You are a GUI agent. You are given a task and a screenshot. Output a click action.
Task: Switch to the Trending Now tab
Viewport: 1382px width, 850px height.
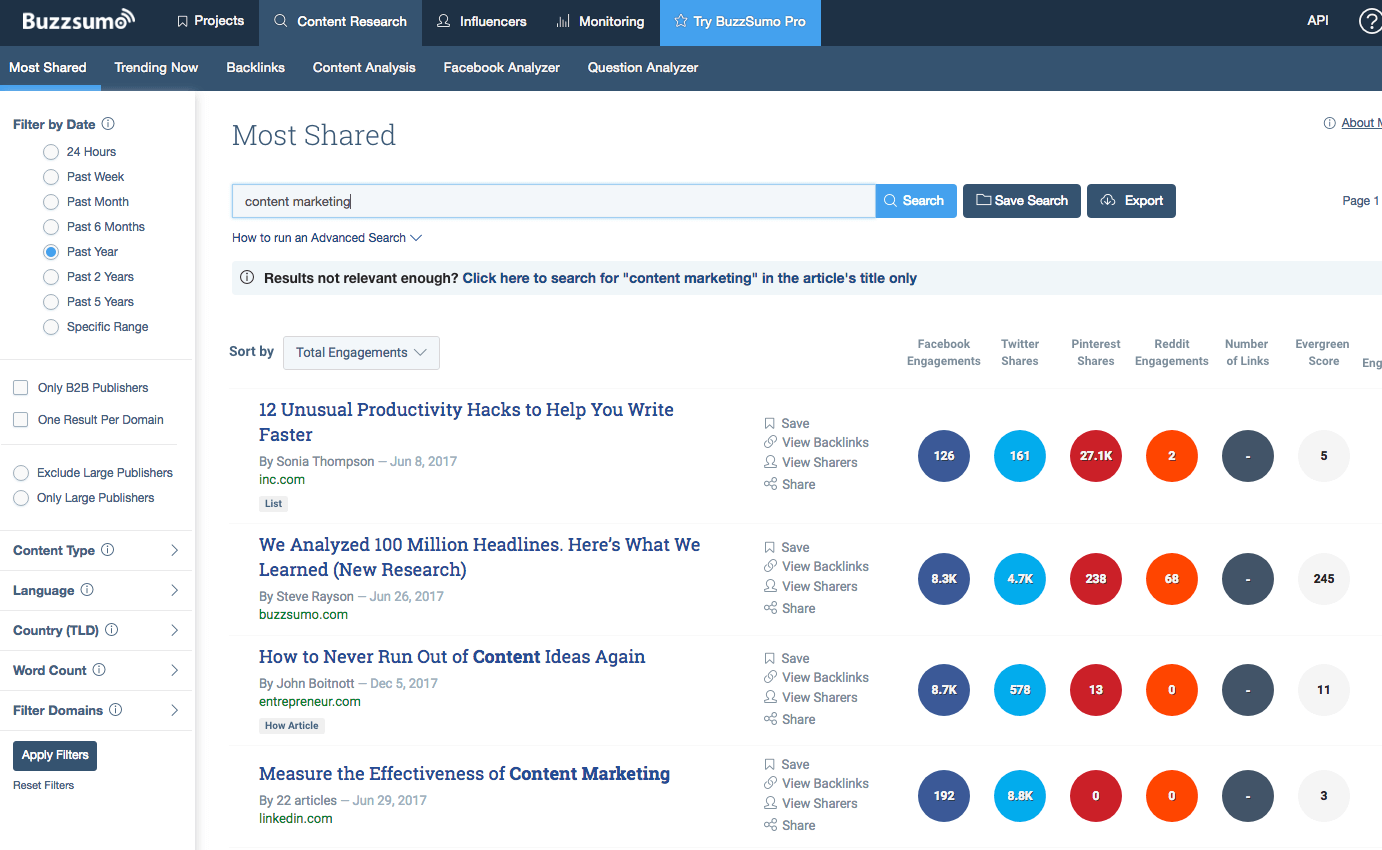[x=156, y=68]
